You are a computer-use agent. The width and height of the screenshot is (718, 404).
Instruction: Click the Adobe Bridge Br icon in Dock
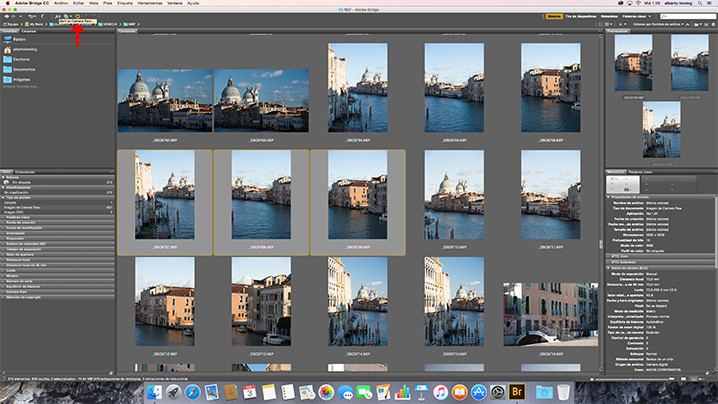[x=517, y=392]
